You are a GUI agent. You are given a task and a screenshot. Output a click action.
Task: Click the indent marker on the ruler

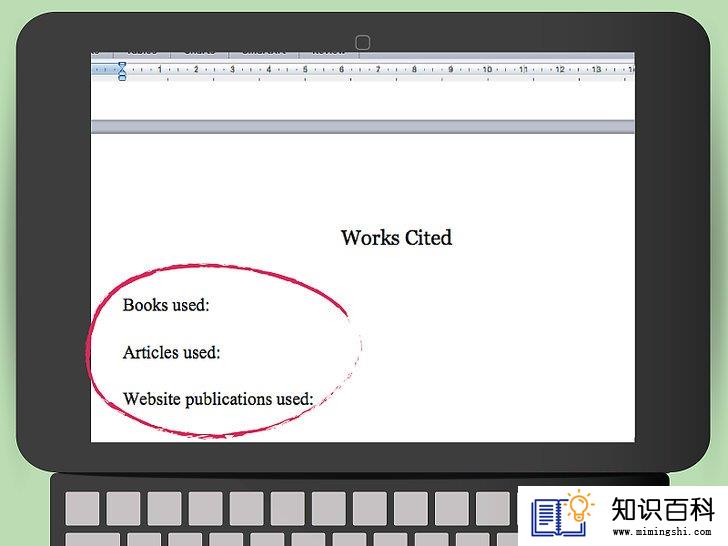122,71
